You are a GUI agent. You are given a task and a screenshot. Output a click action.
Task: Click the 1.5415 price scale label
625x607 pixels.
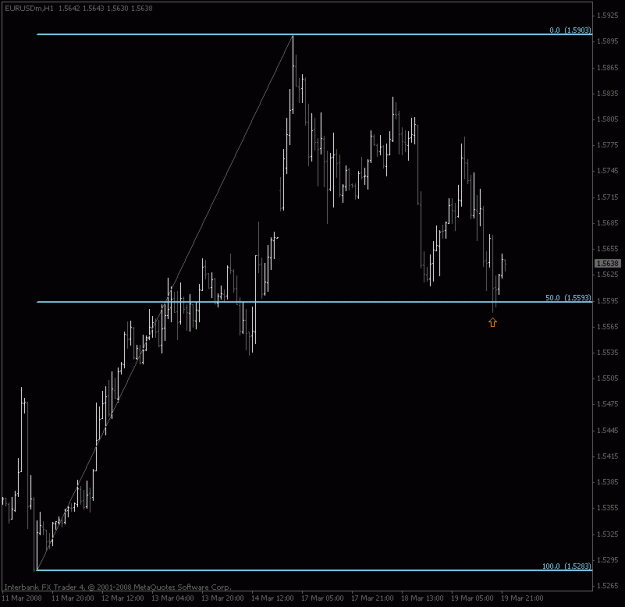[x=608, y=456]
